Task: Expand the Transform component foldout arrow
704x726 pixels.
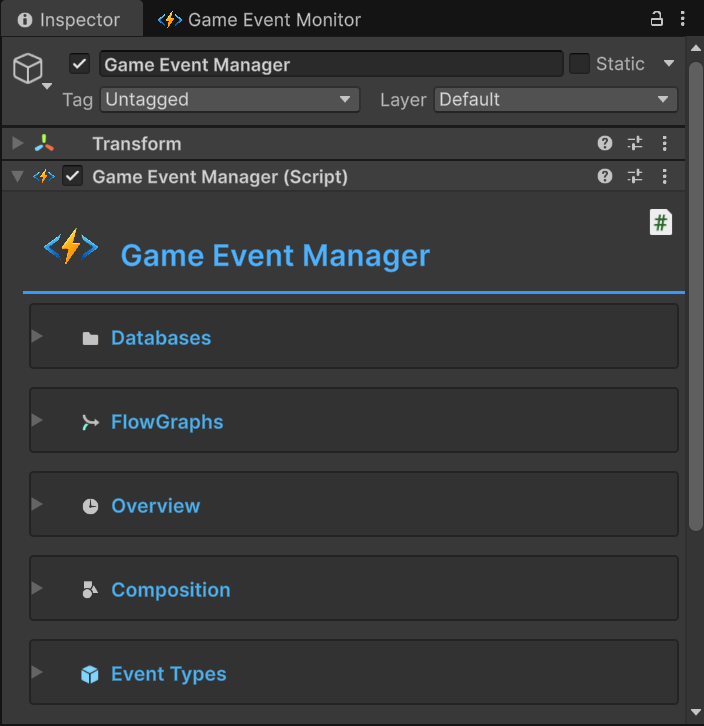Action: tap(17, 144)
